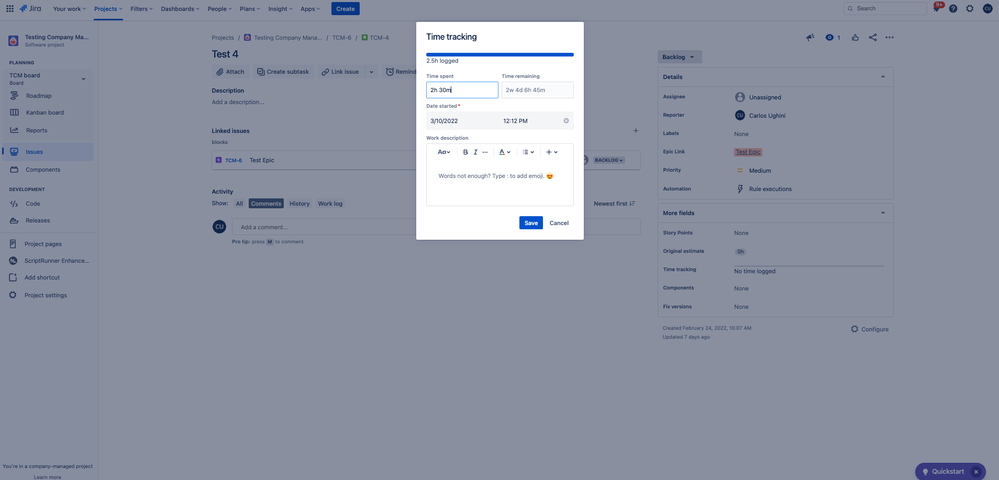Open the text color dropdown in the editor
Screen dimensions: 999x480
pos(505,152)
